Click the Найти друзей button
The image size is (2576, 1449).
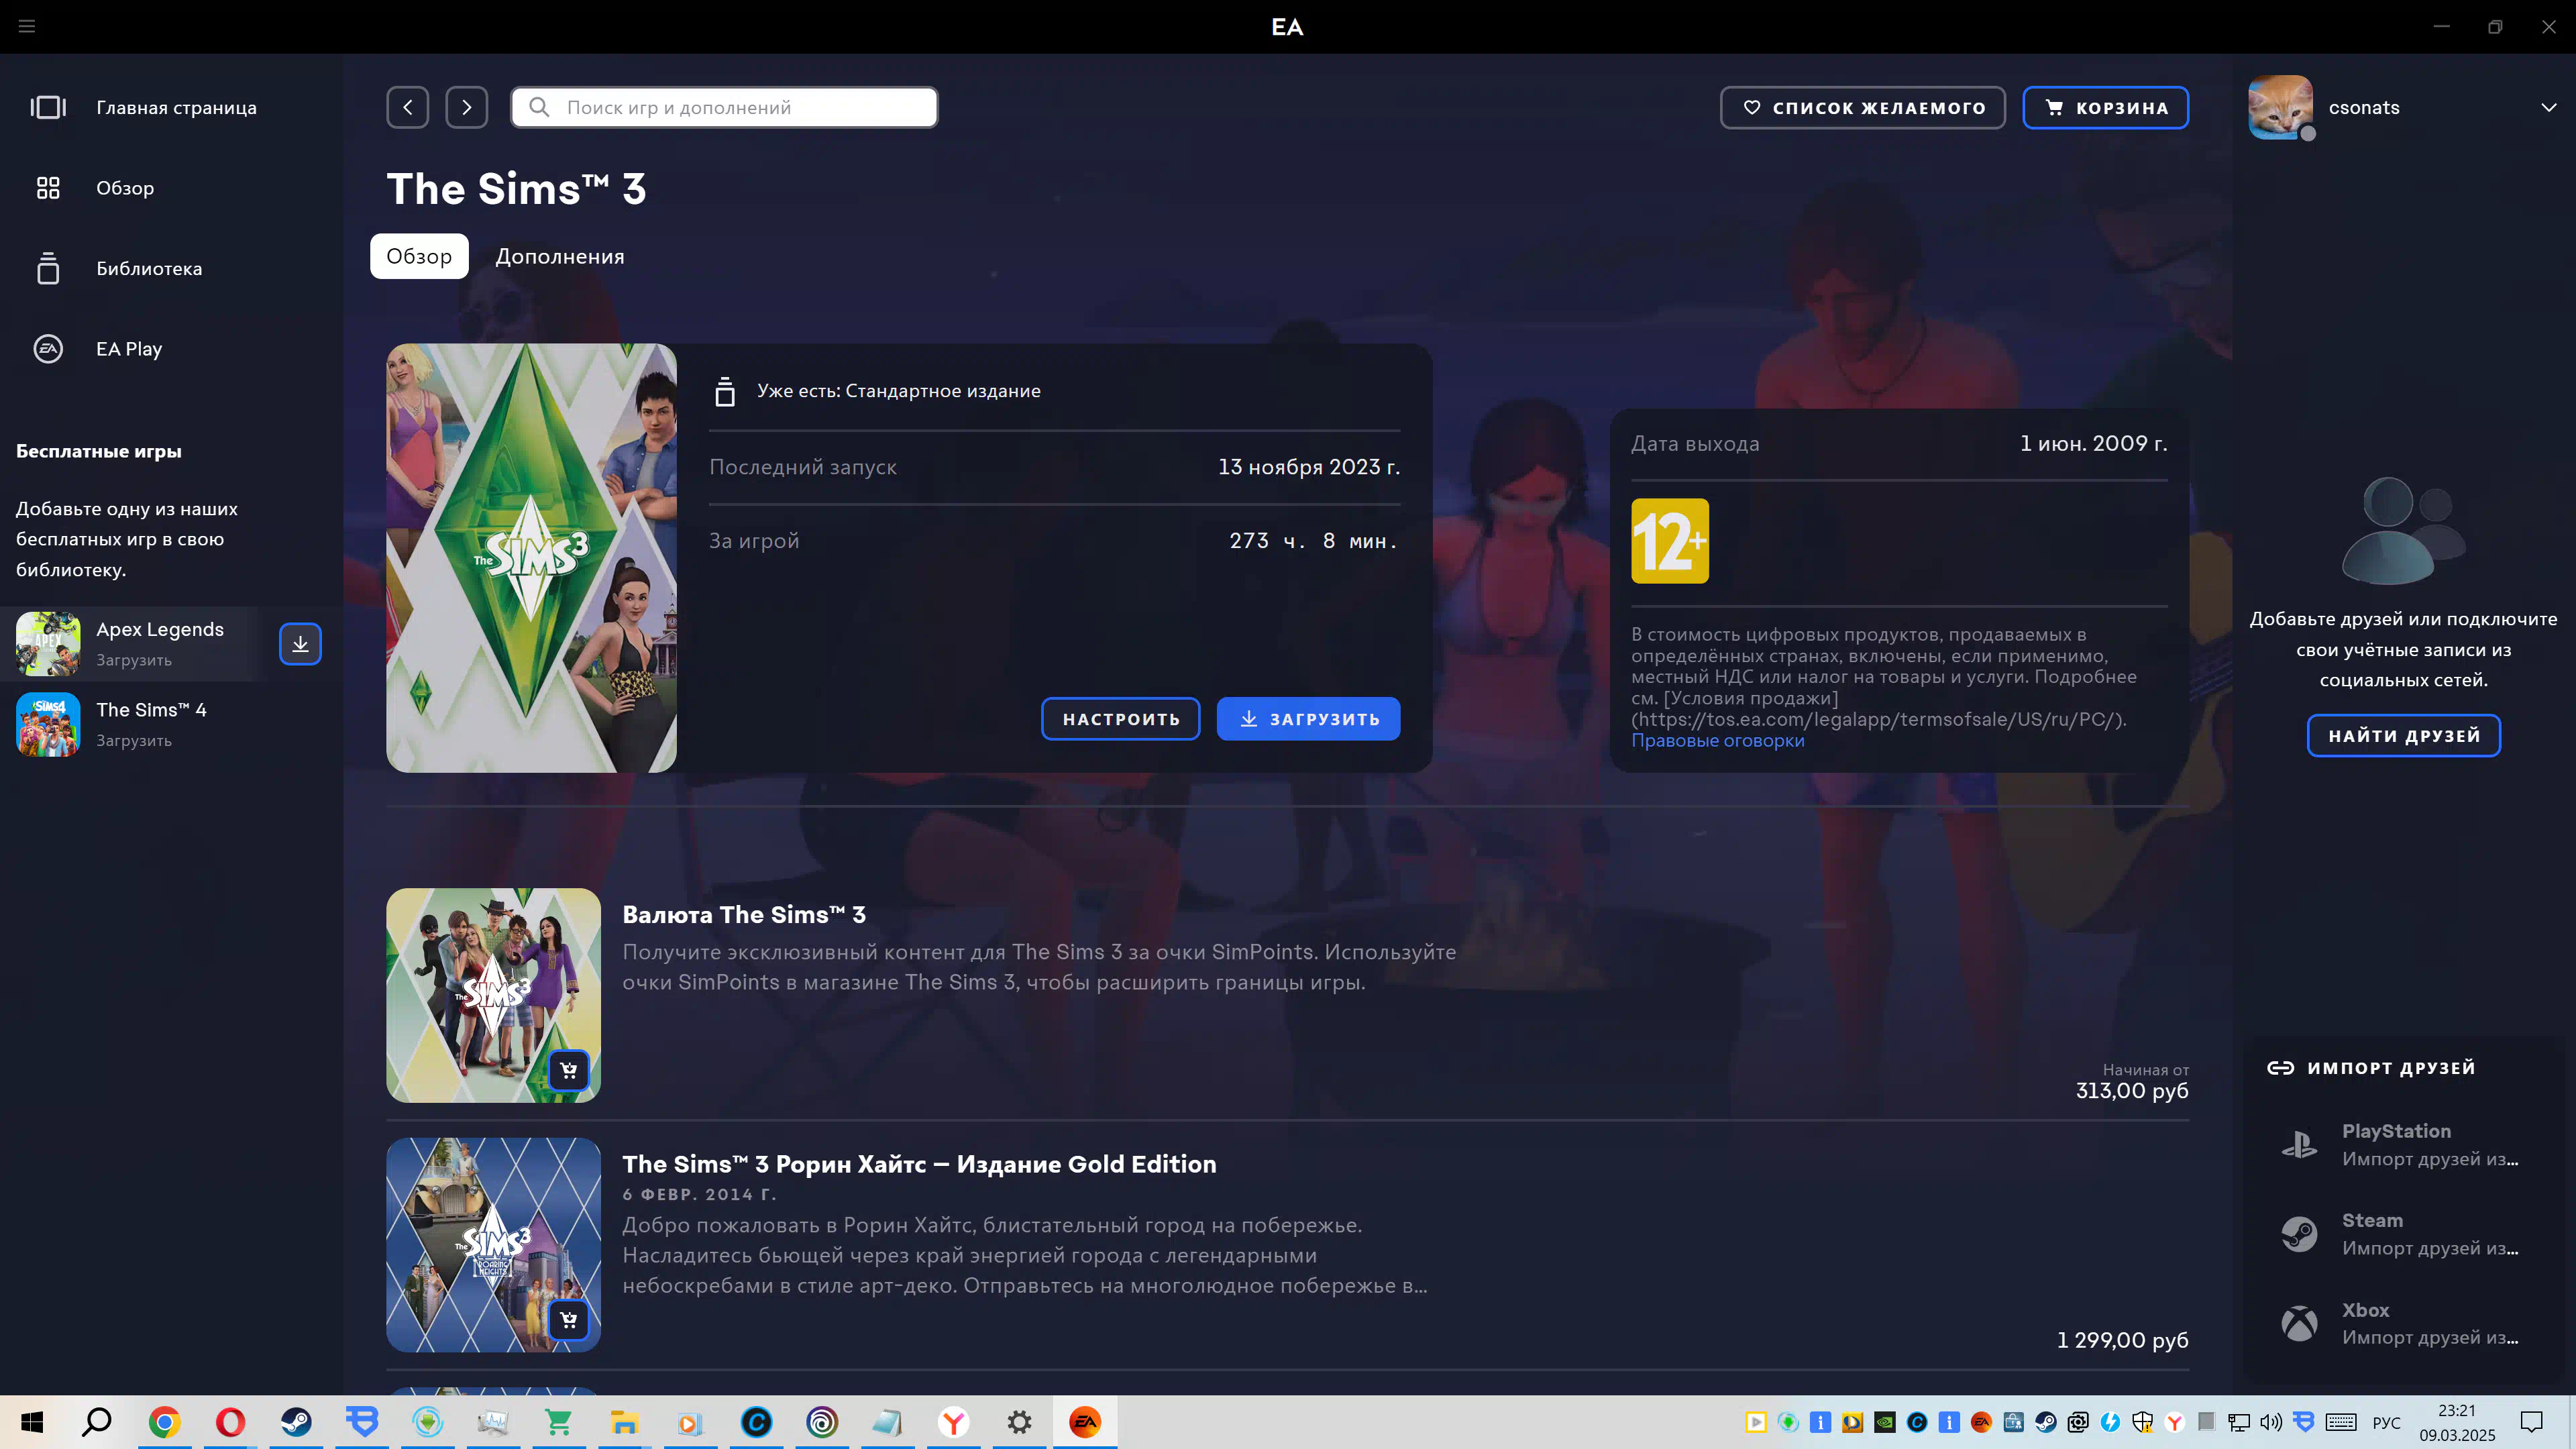(x=2404, y=736)
